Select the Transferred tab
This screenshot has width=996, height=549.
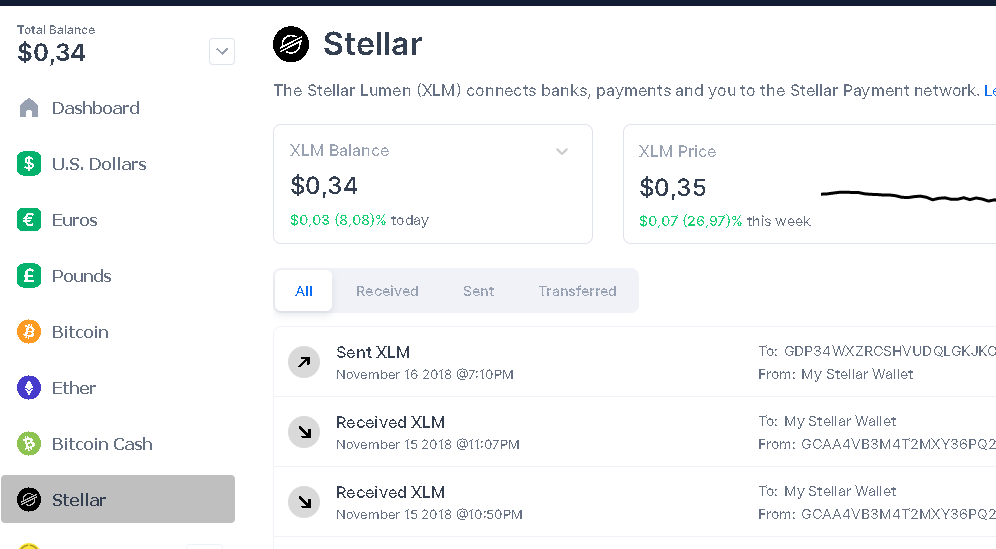[577, 291]
